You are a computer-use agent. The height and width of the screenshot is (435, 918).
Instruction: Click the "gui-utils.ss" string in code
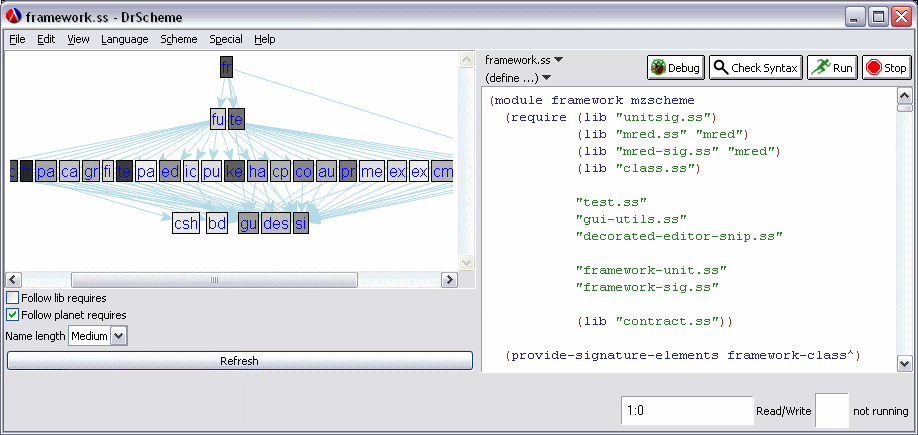point(631,219)
